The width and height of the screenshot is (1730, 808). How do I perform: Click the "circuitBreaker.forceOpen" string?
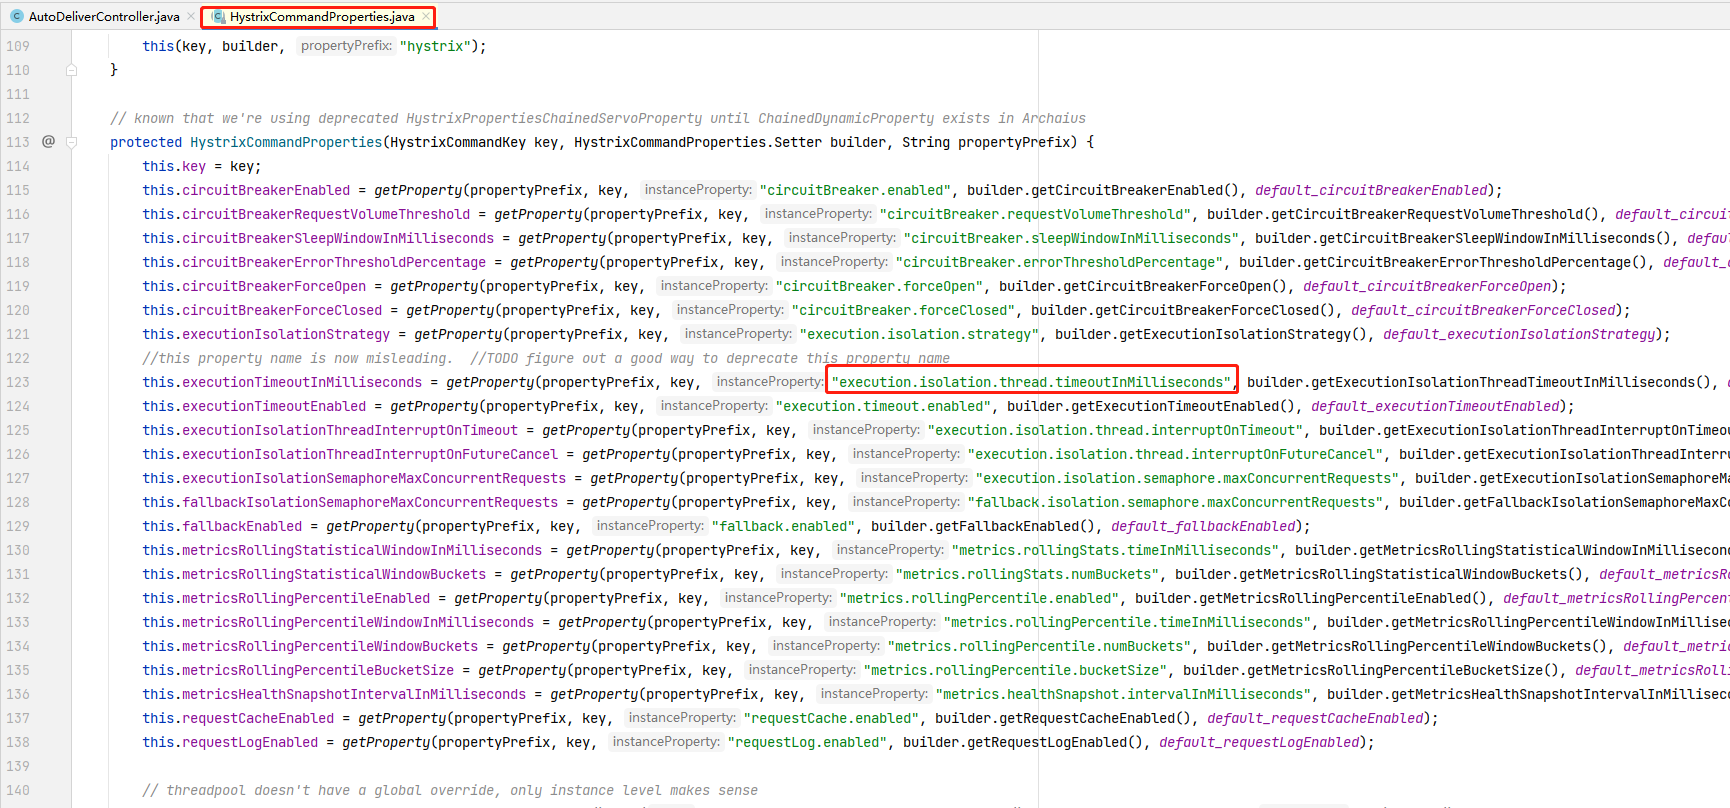pyautogui.click(x=879, y=286)
